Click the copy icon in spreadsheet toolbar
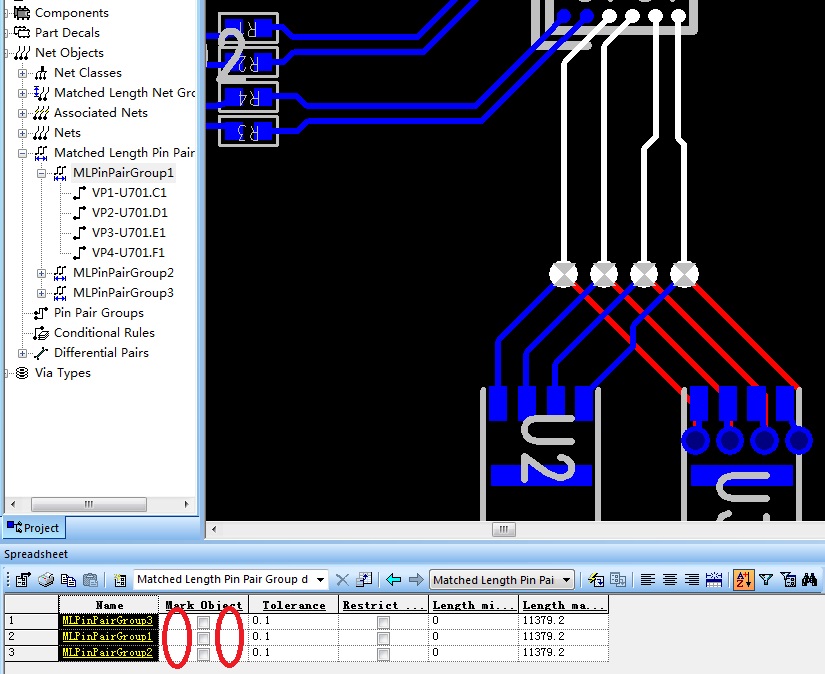 point(68,580)
